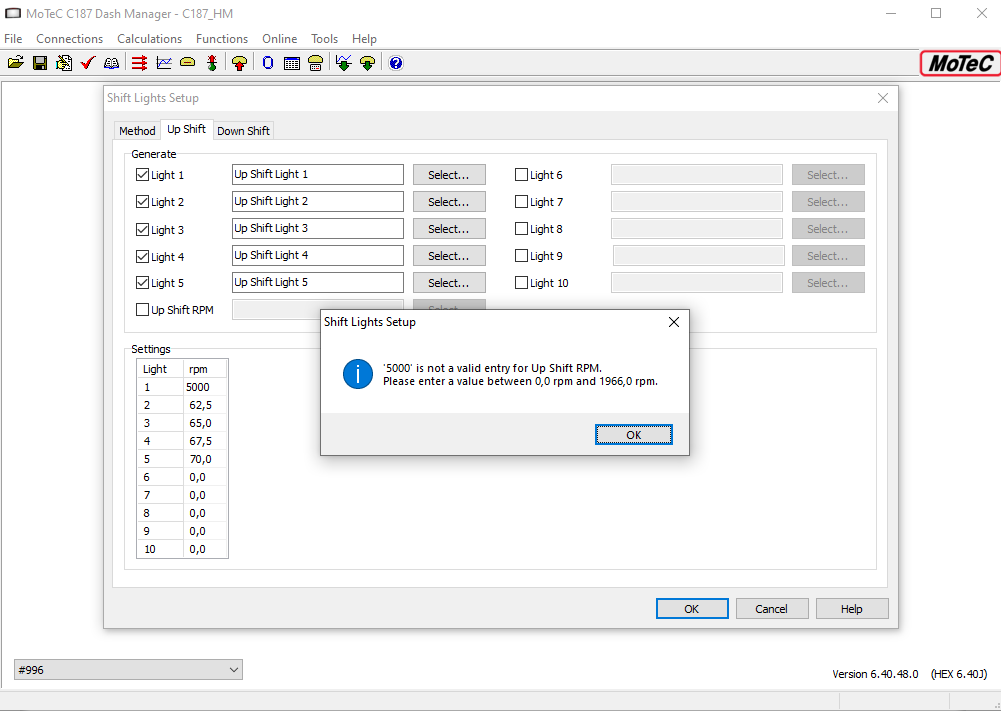Click the 67,5 rpm cell

click(x=206, y=441)
